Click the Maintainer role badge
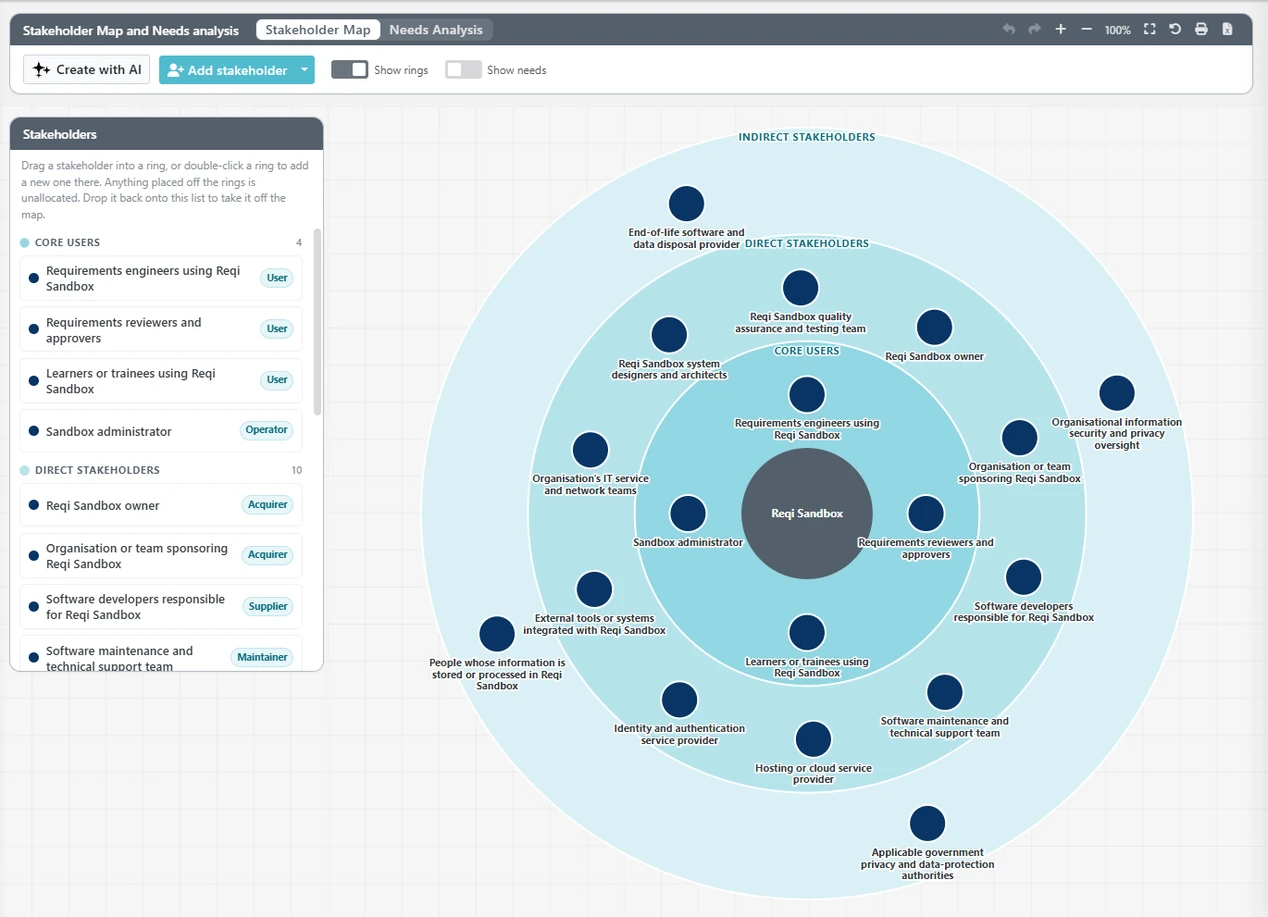 coord(262,657)
